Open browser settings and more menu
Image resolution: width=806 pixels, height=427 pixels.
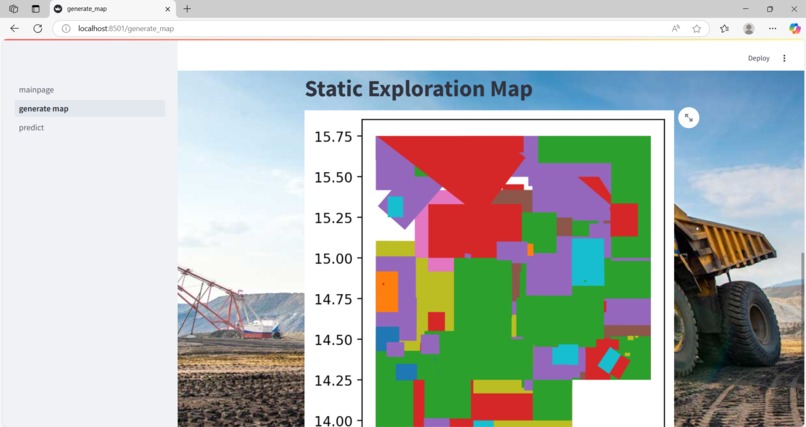coord(773,29)
